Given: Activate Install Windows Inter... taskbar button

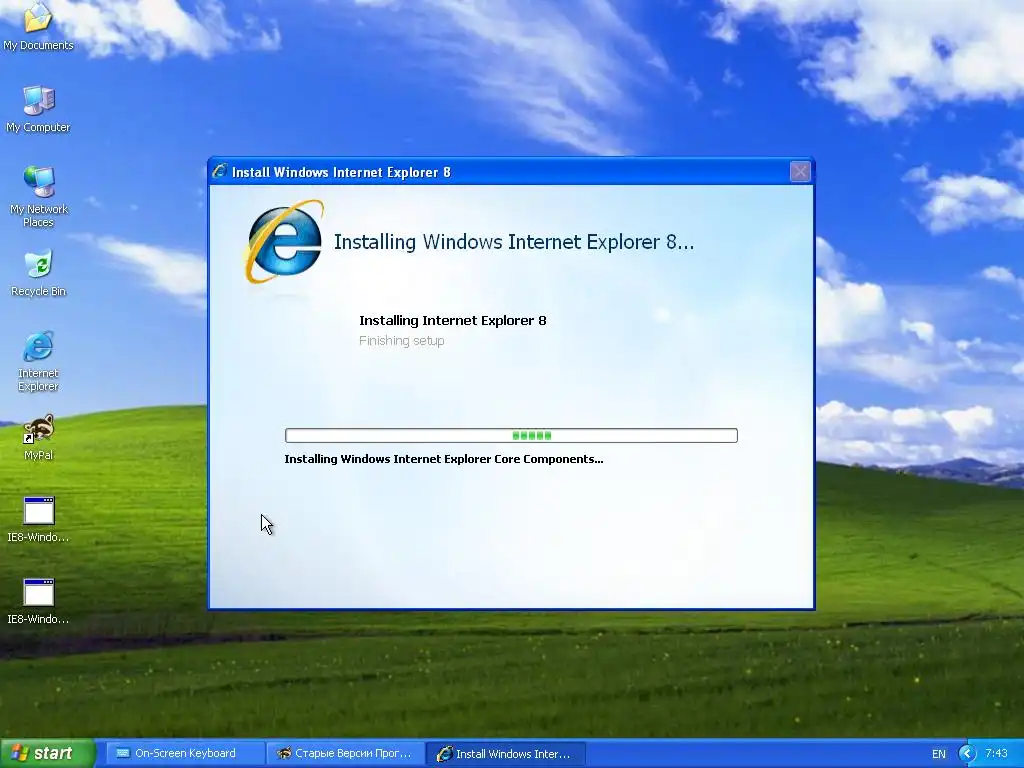Looking at the screenshot, I should click(504, 754).
